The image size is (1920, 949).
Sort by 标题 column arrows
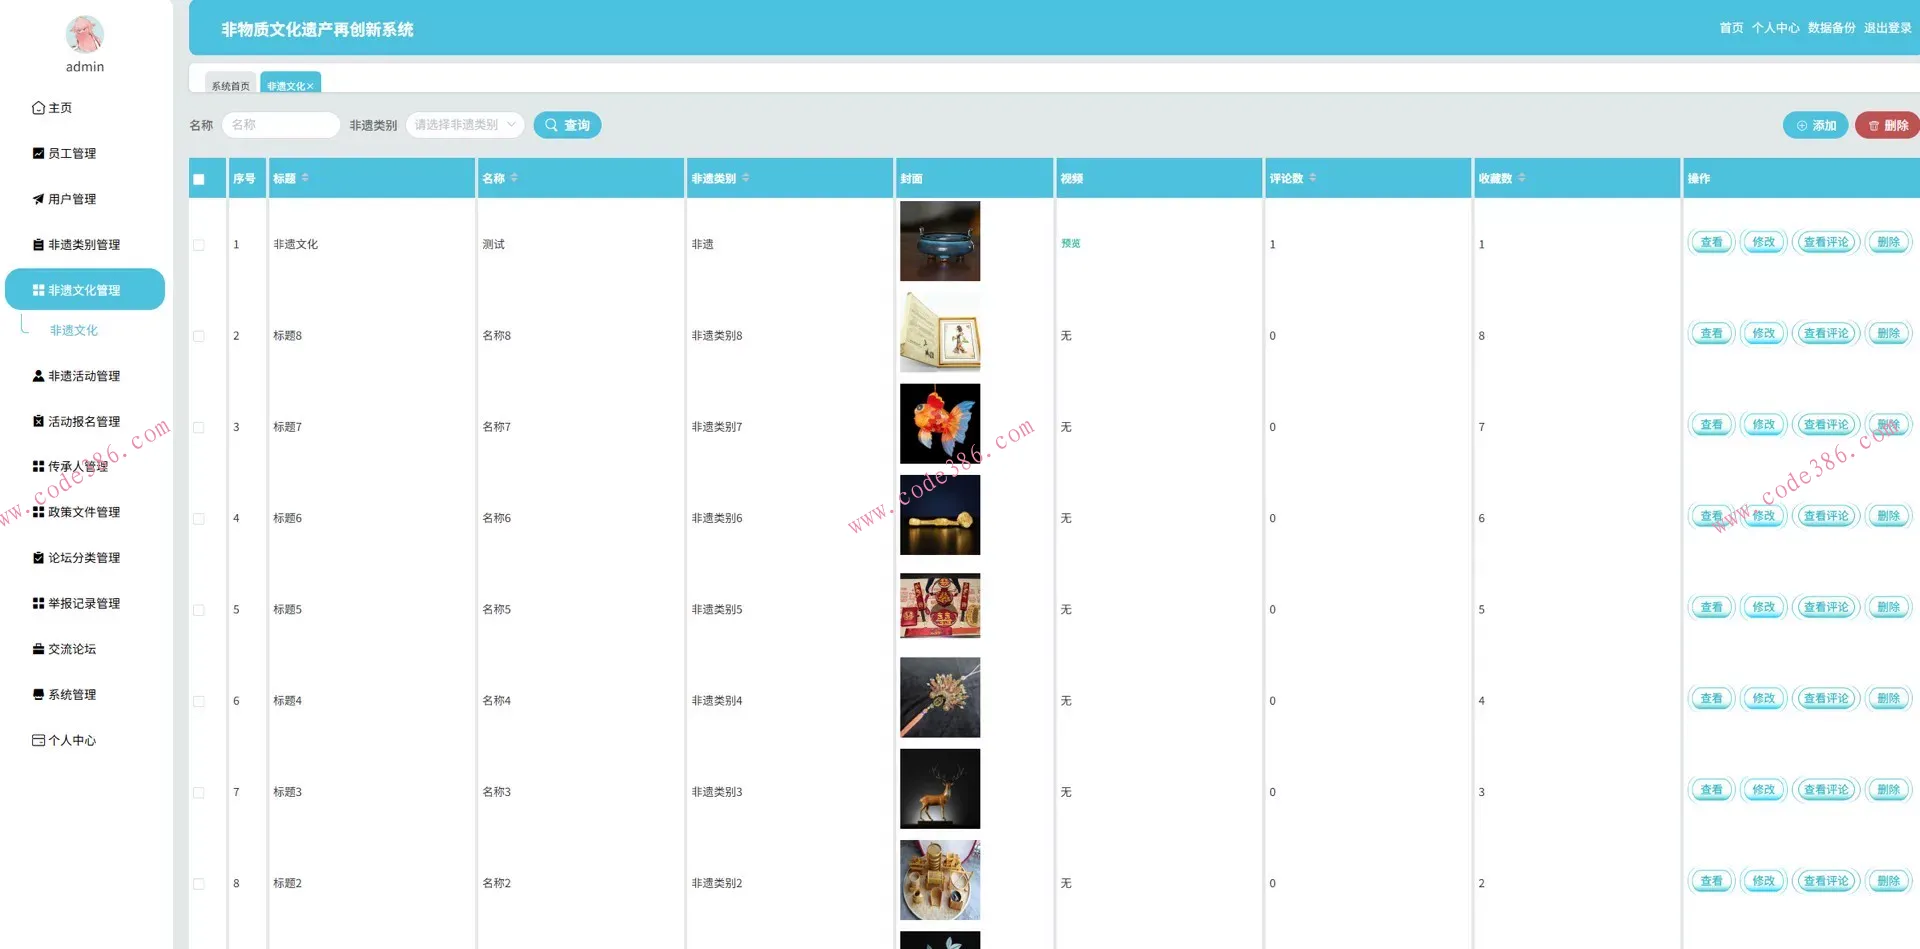tap(305, 178)
